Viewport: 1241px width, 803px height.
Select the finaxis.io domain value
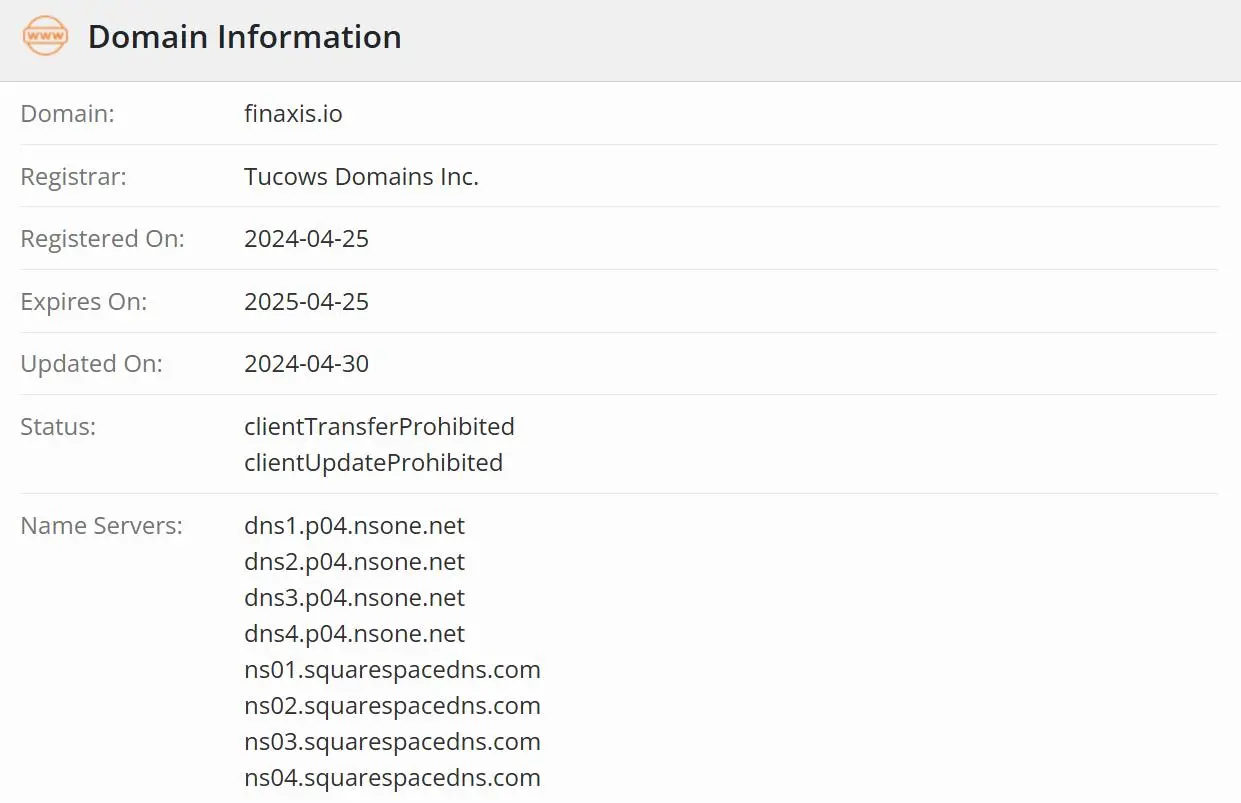click(x=293, y=114)
